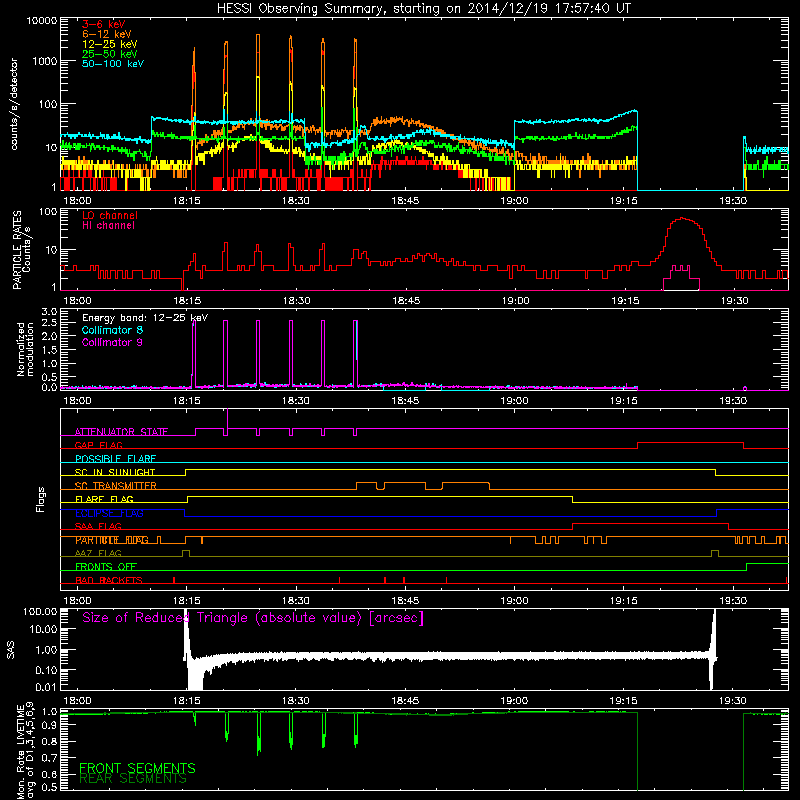The width and height of the screenshot is (800, 800).
Task: Click '19:00' time tick under particle rates plot
Action: click(515, 301)
